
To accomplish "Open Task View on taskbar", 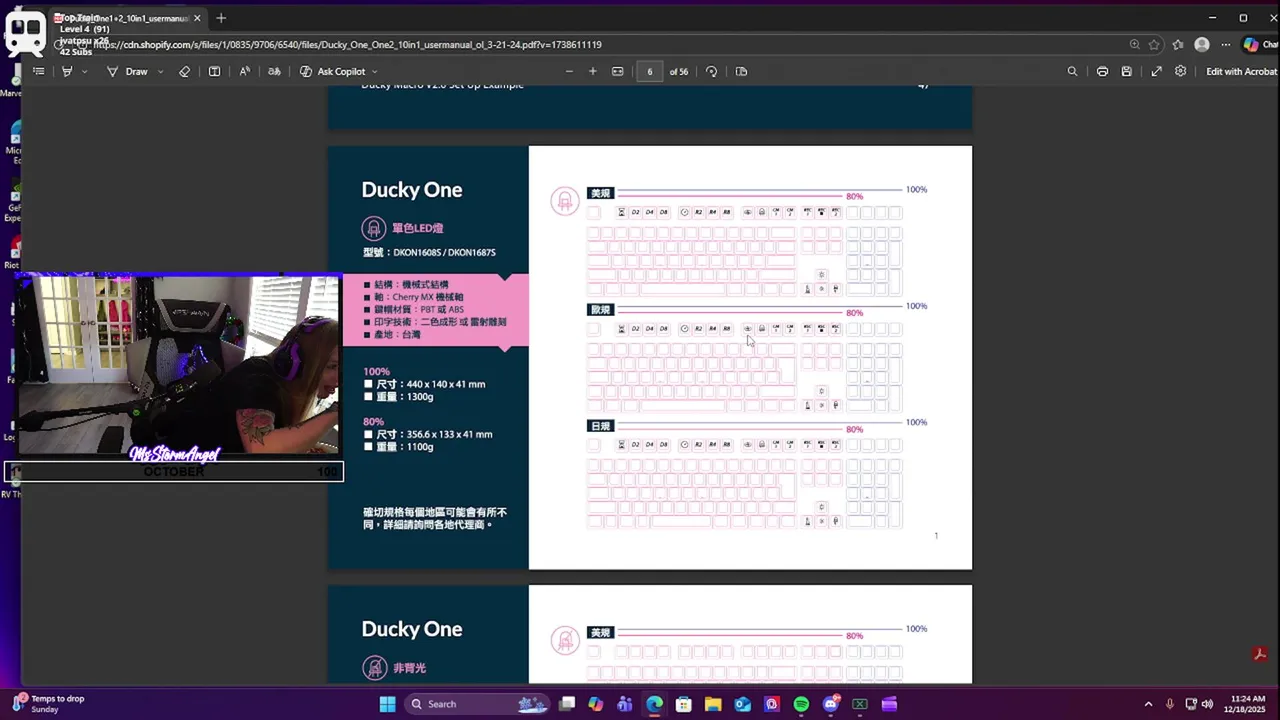I will [x=567, y=704].
